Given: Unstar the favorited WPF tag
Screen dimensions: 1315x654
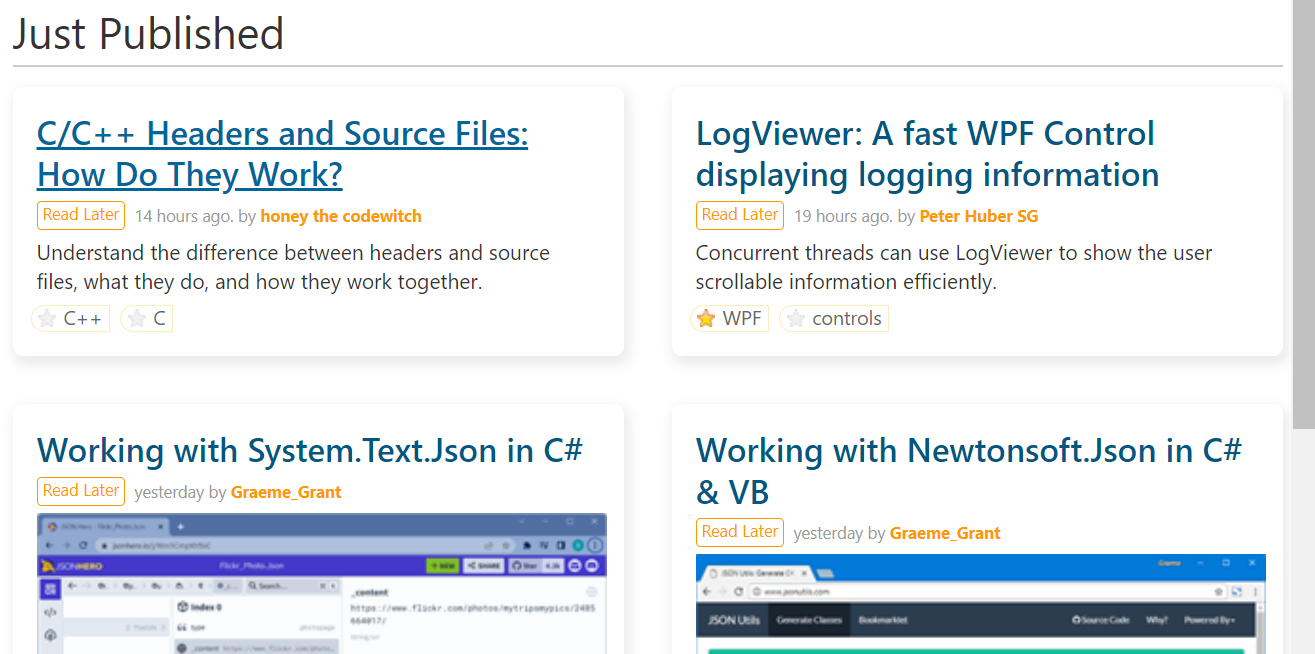Looking at the screenshot, I should (706, 319).
